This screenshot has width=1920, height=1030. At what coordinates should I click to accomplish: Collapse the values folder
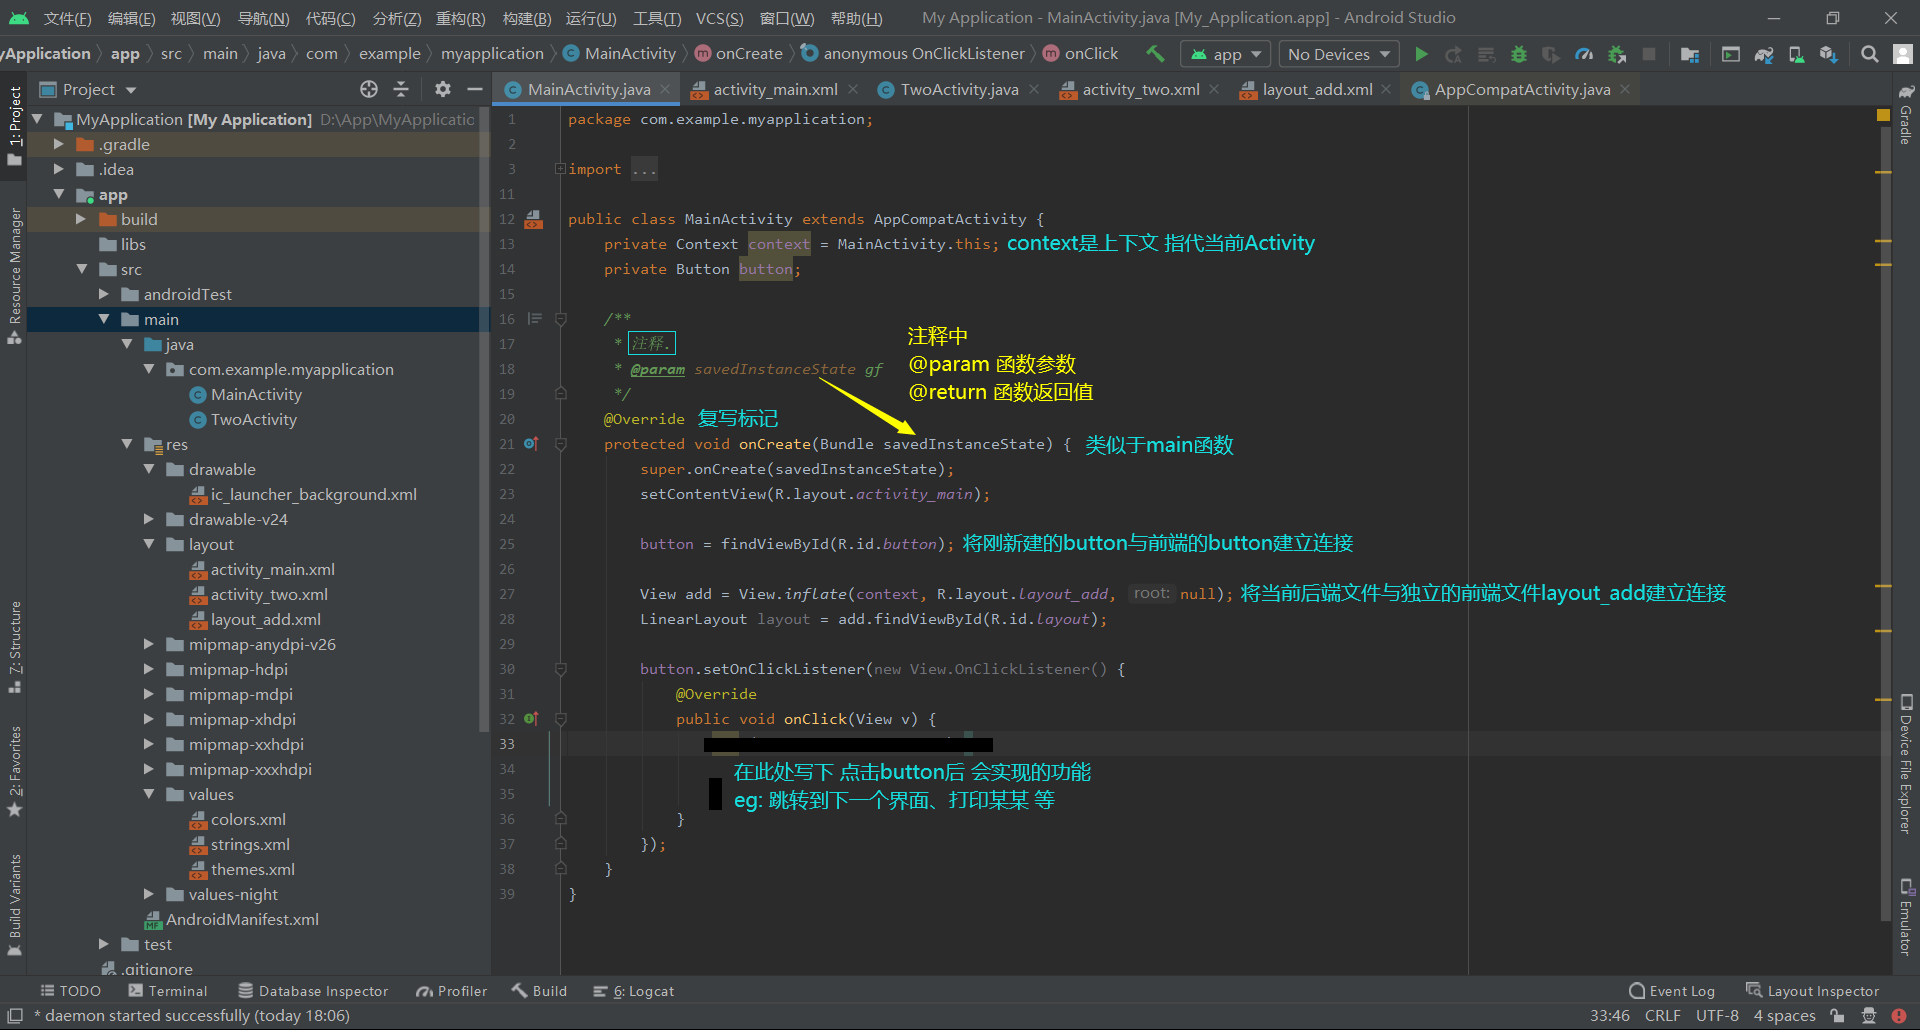click(x=148, y=794)
